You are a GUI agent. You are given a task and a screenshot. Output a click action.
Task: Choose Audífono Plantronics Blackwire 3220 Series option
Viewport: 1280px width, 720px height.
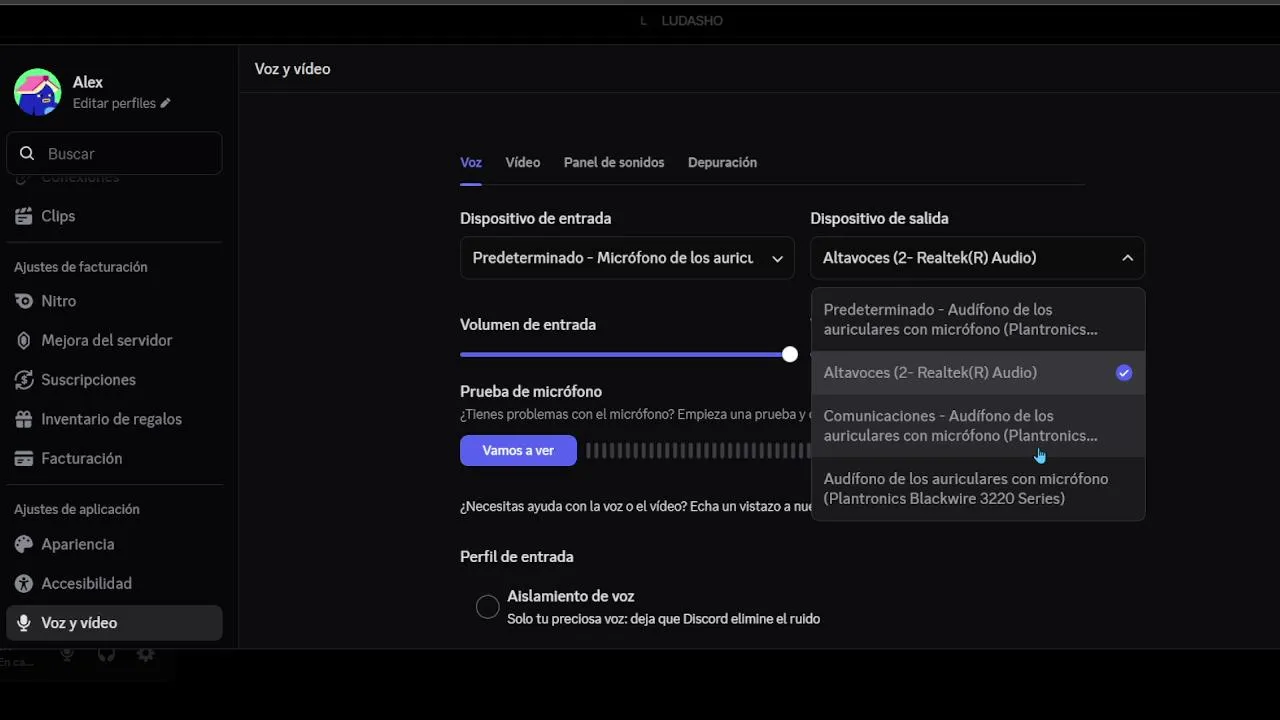978,489
